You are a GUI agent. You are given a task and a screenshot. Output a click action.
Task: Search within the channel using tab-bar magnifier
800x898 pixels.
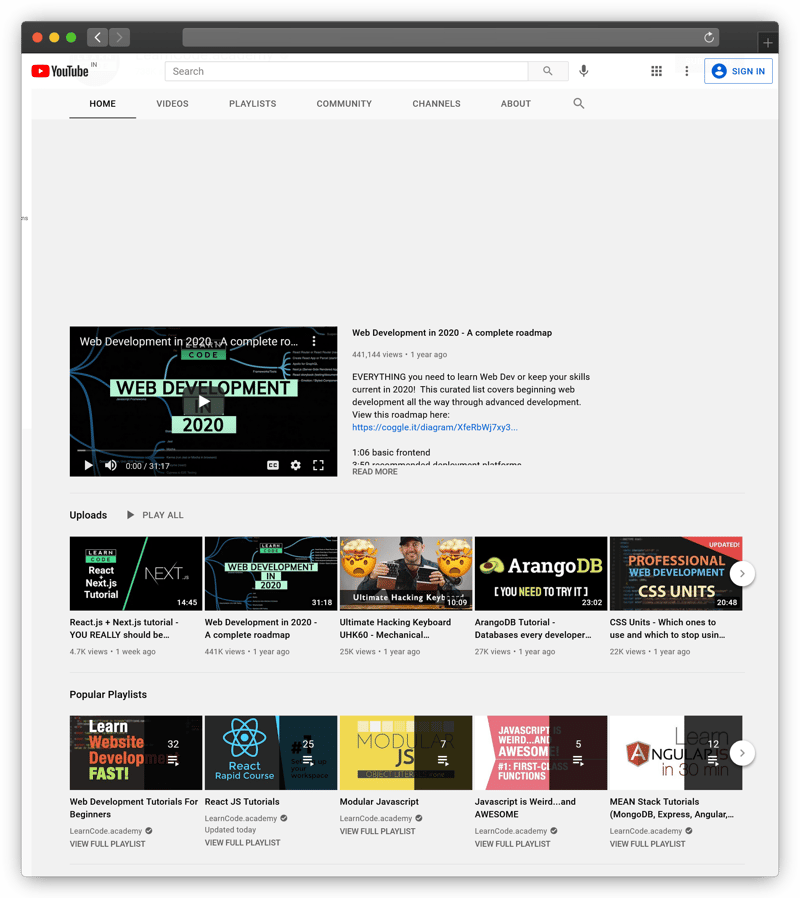[579, 103]
